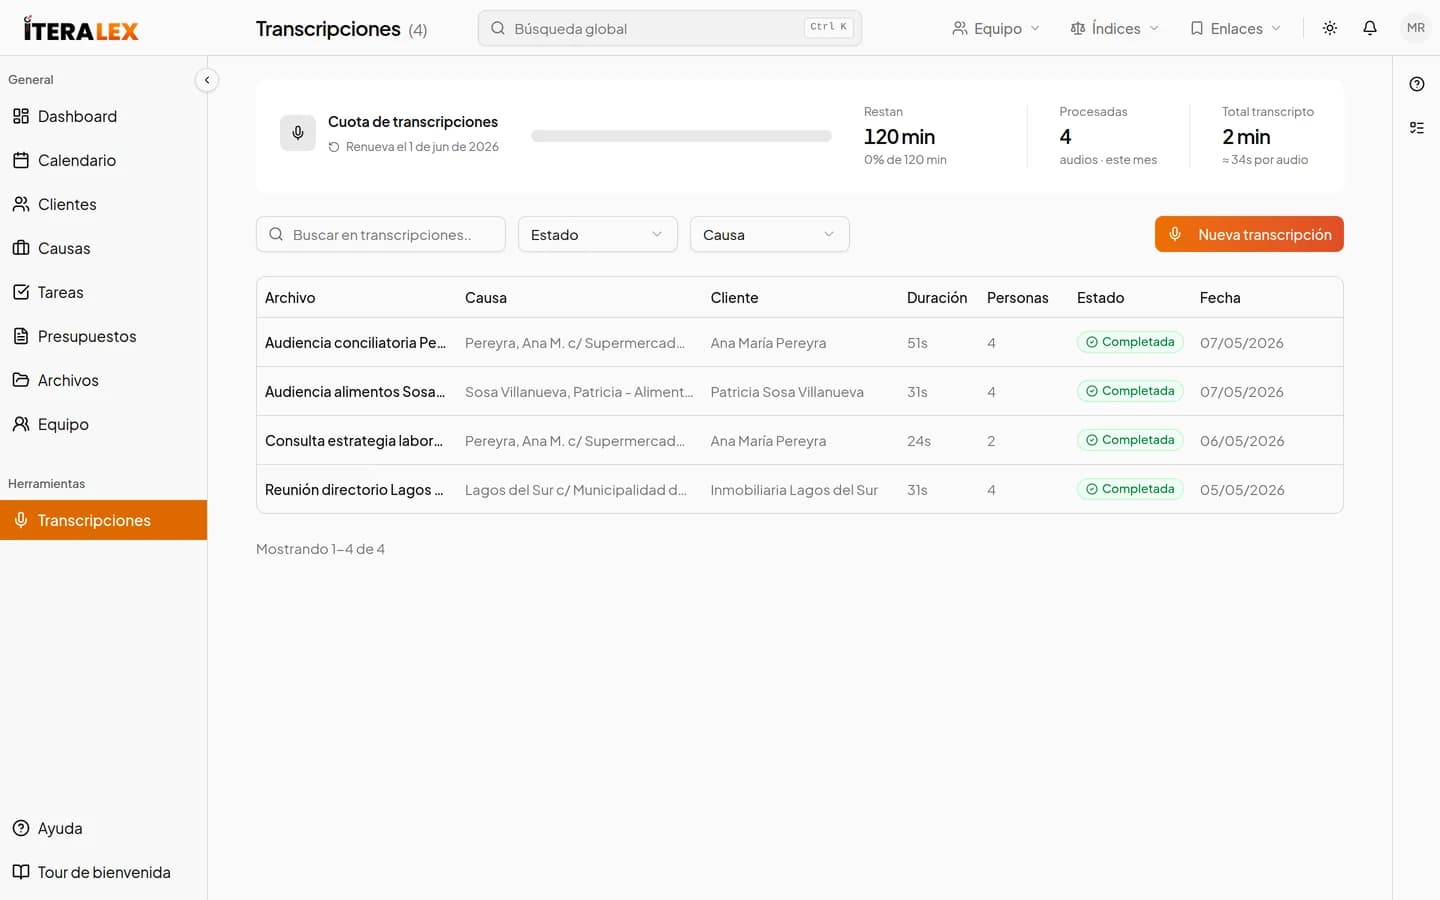Select Equipo in the left sidebar
The height and width of the screenshot is (900, 1440).
click(104, 424)
